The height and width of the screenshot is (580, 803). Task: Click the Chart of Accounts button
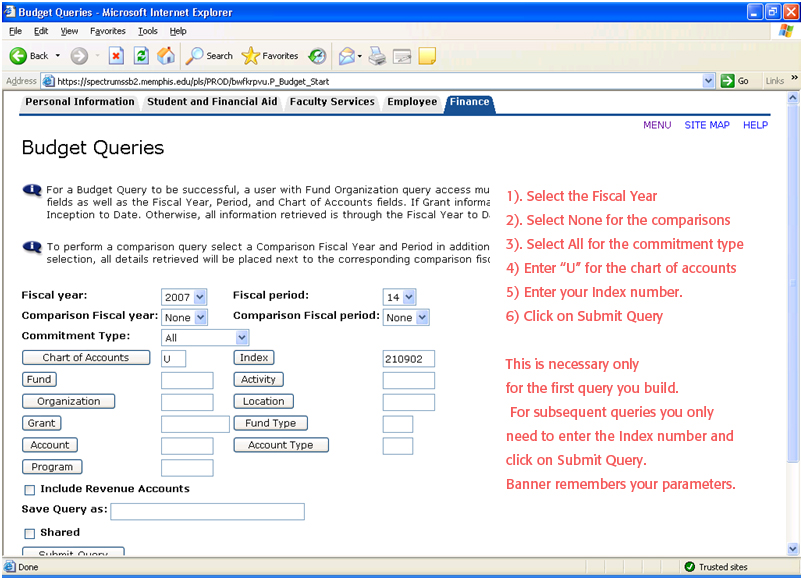click(x=85, y=358)
